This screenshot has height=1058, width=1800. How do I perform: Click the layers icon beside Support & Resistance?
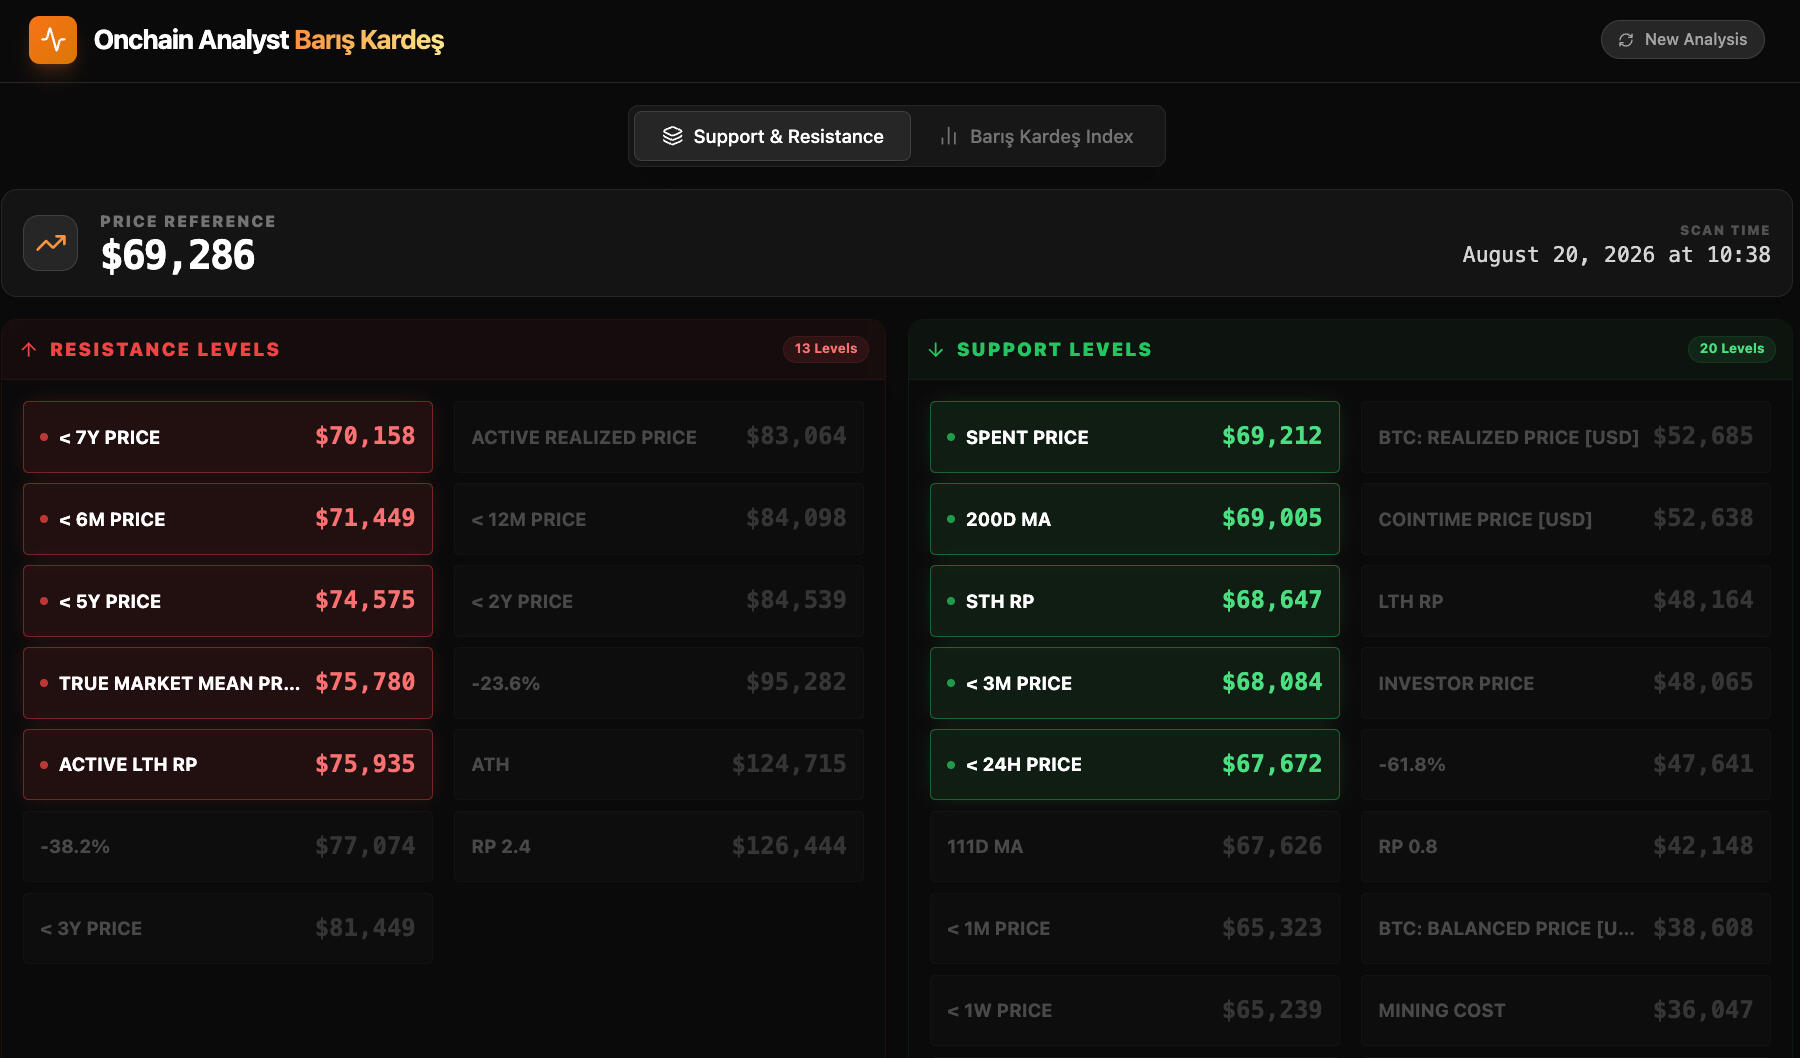pyautogui.click(x=673, y=136)
